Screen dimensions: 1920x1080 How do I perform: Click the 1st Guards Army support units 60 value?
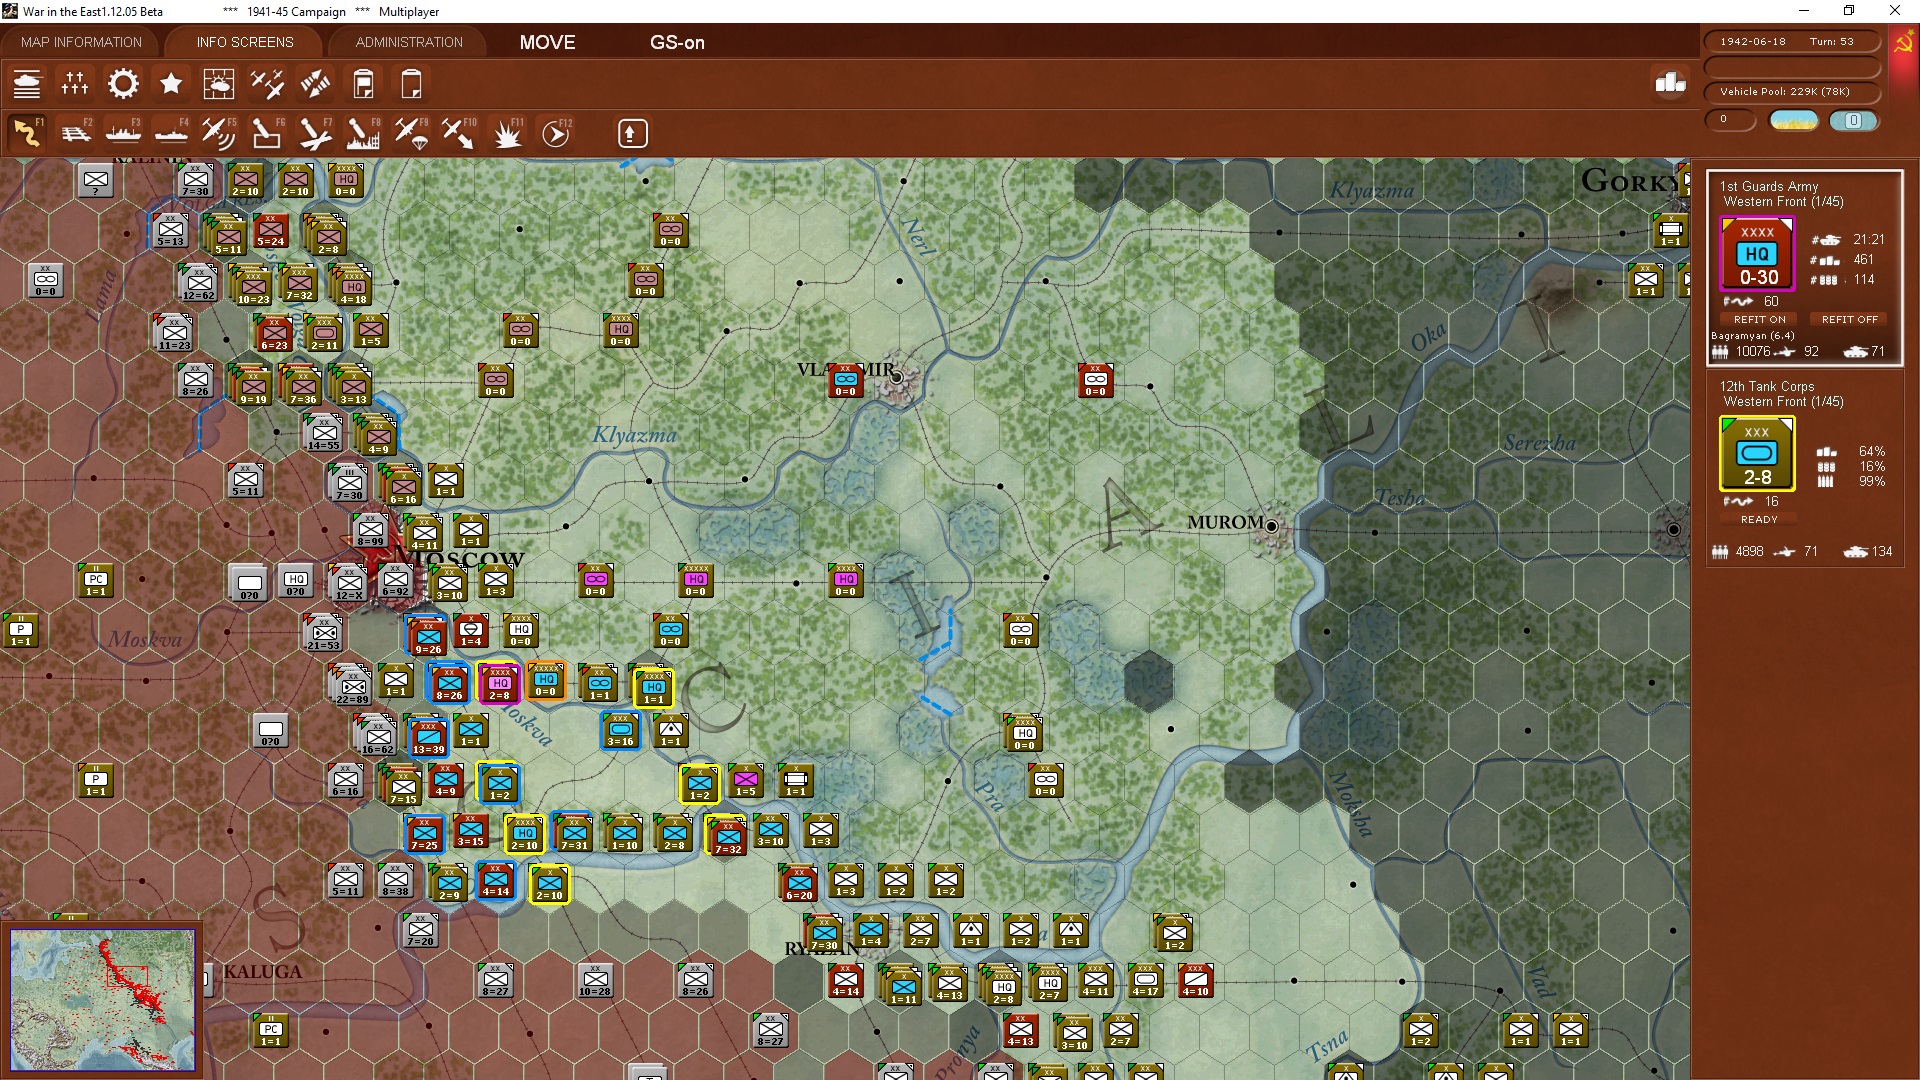click(1770, 301)
